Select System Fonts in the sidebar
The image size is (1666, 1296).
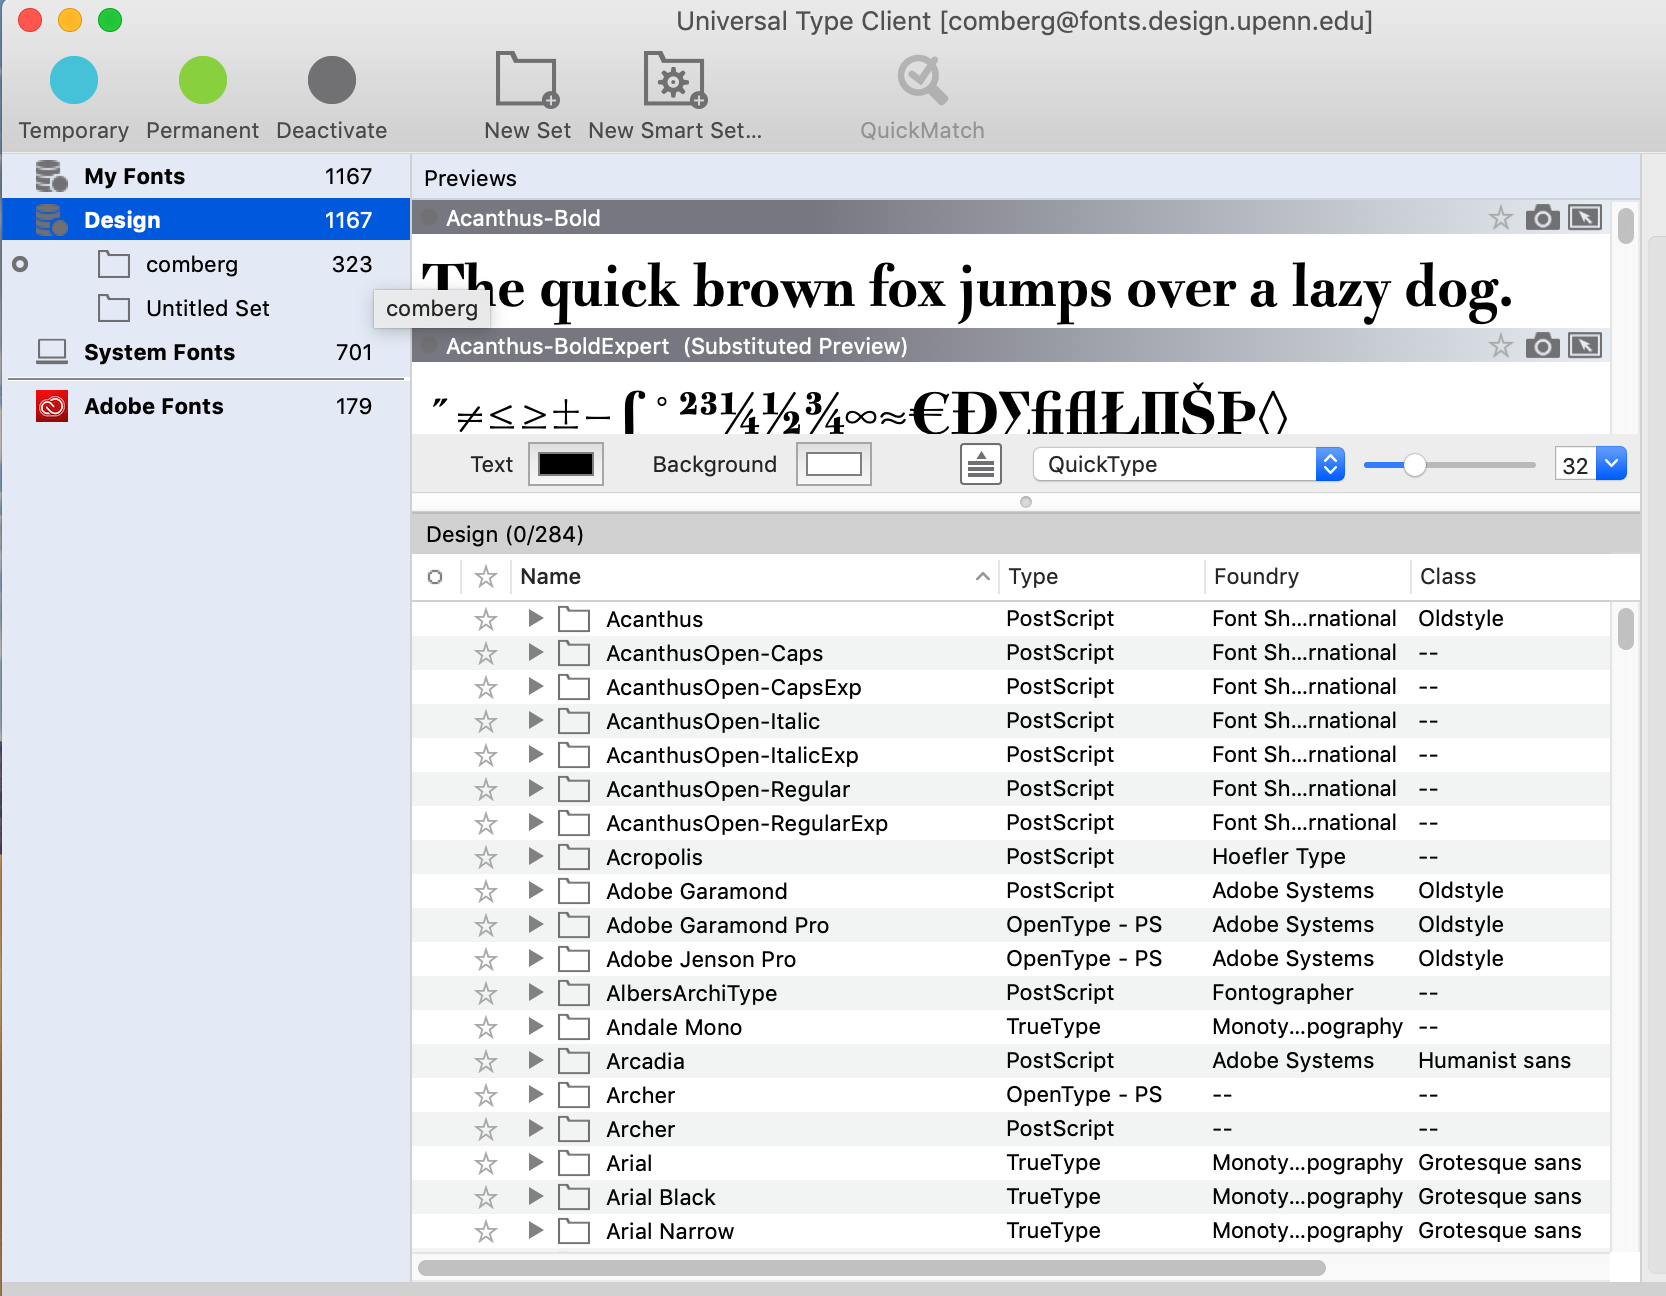point(160,352)
